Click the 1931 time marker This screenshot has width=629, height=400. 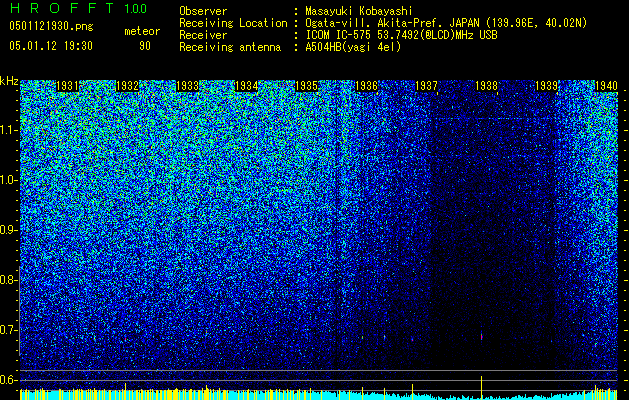click(67, 86)
